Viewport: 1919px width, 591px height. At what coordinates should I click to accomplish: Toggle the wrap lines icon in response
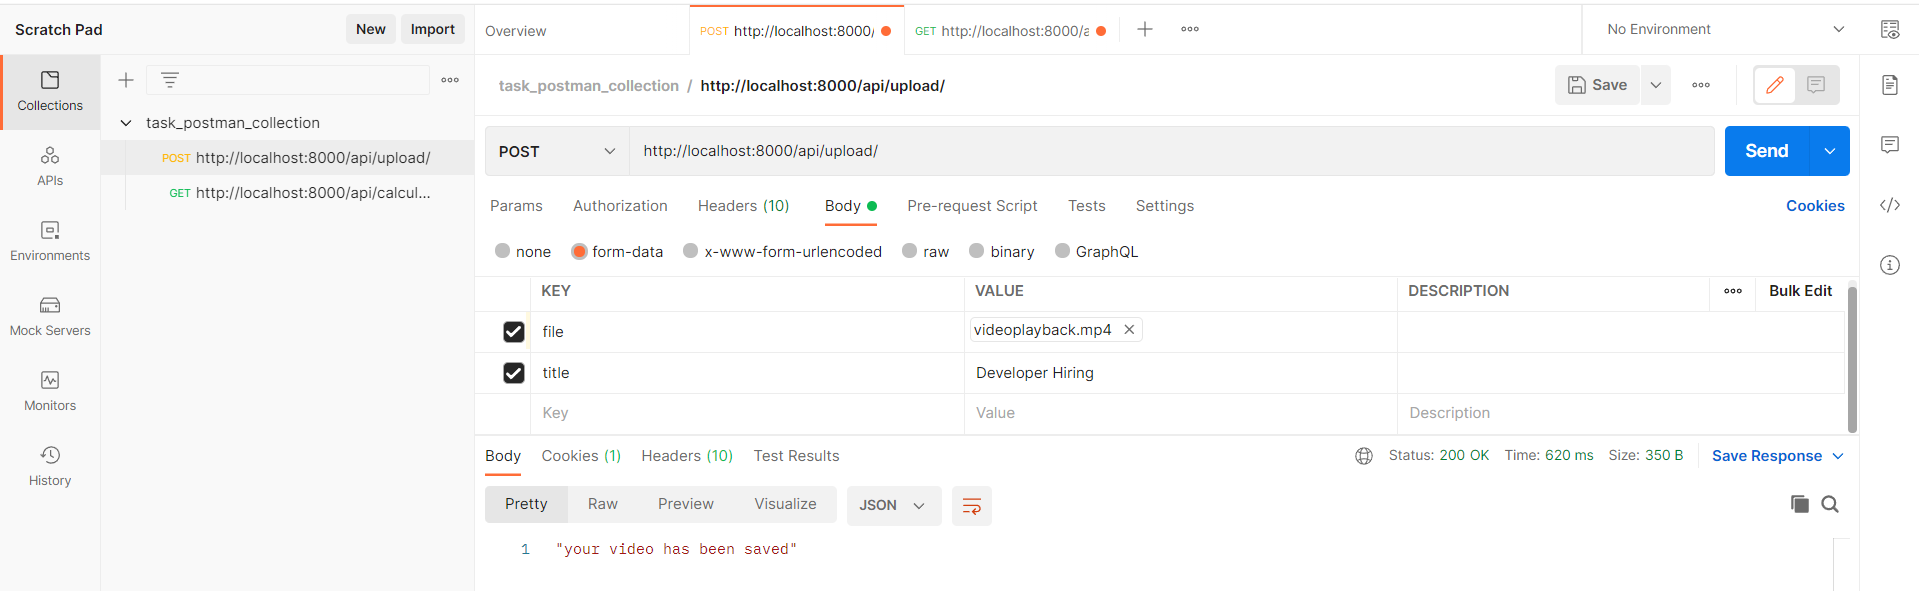point(971,506)
